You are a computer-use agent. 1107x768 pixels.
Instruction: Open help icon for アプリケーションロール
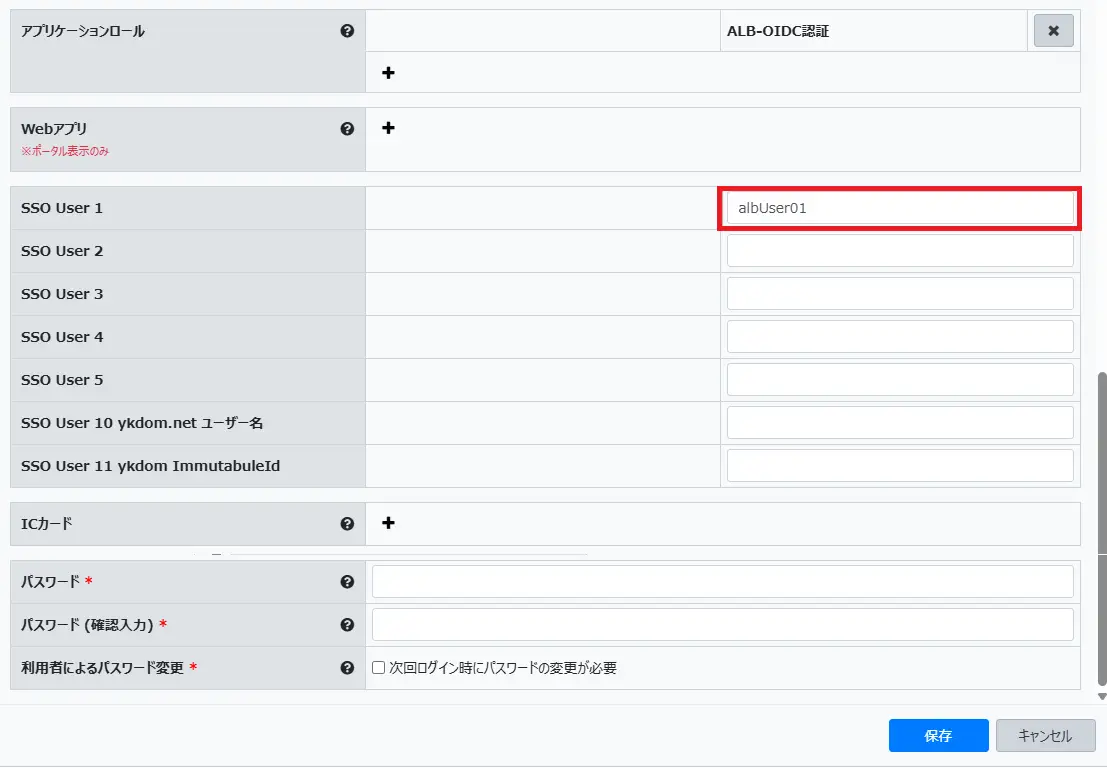click(347, 31)
